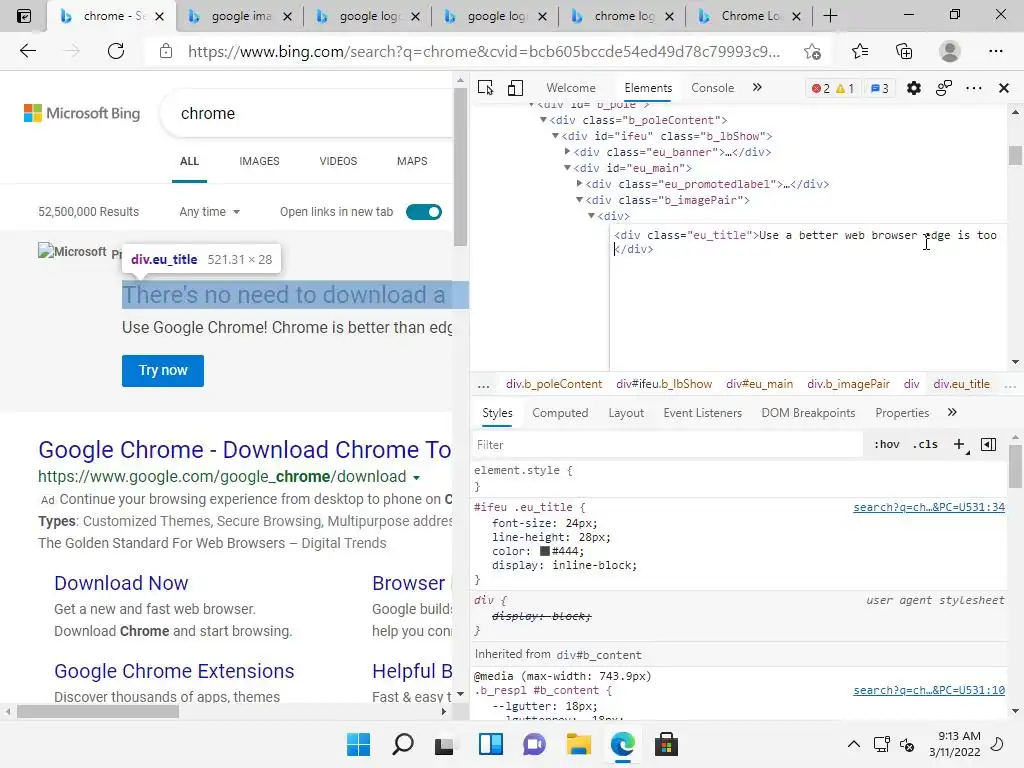Select the IMAGES search tab
This screenshot has width=1024, height=768.
click(259, 161)
